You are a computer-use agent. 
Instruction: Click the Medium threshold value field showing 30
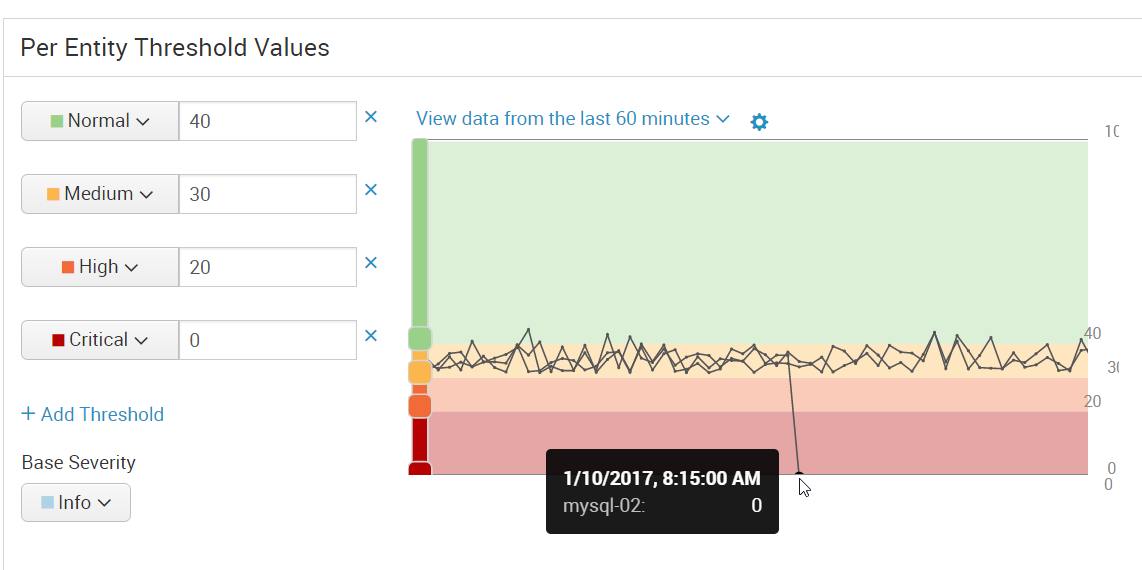(x=267, y=194)
